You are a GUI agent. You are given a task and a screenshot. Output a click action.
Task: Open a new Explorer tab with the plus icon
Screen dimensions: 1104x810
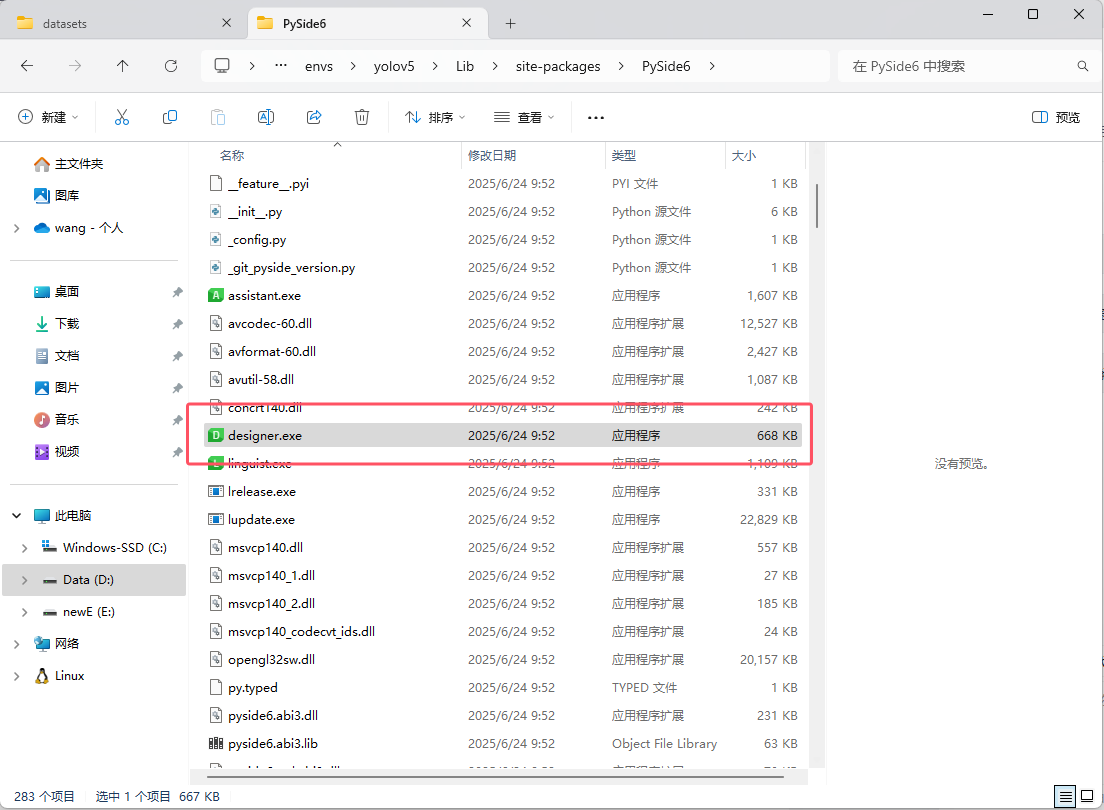510,22
